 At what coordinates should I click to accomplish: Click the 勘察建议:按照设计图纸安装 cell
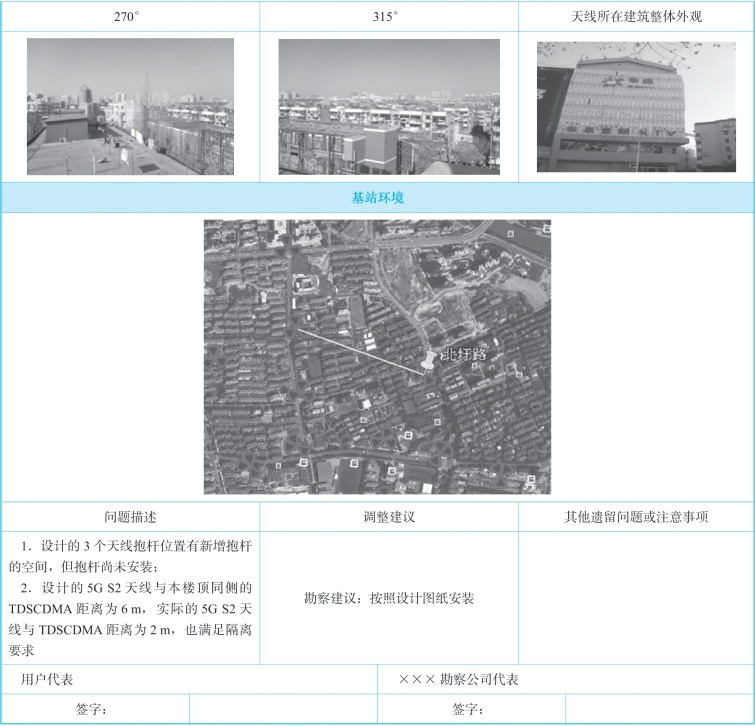point(389,598)
